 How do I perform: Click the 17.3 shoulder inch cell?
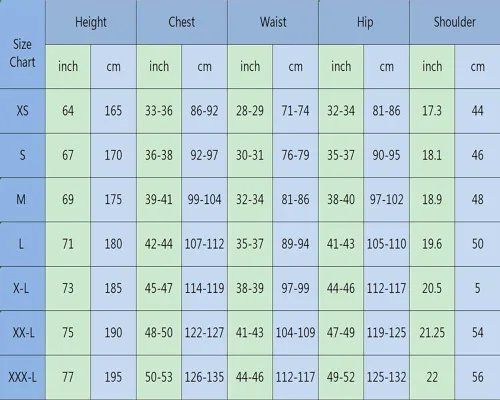coord(432,111)
